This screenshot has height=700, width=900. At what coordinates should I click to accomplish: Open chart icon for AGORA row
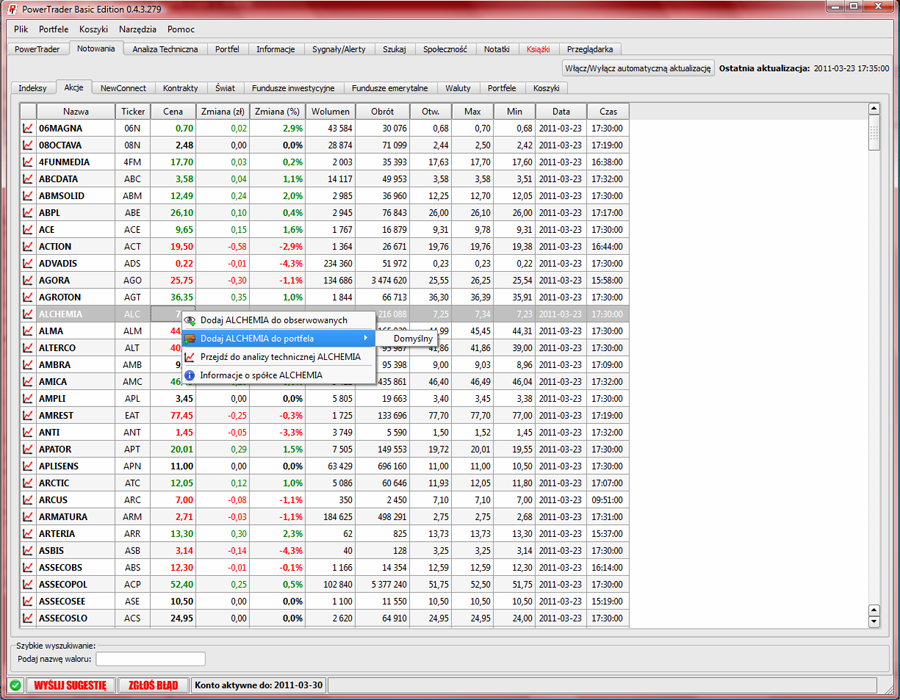28,281
